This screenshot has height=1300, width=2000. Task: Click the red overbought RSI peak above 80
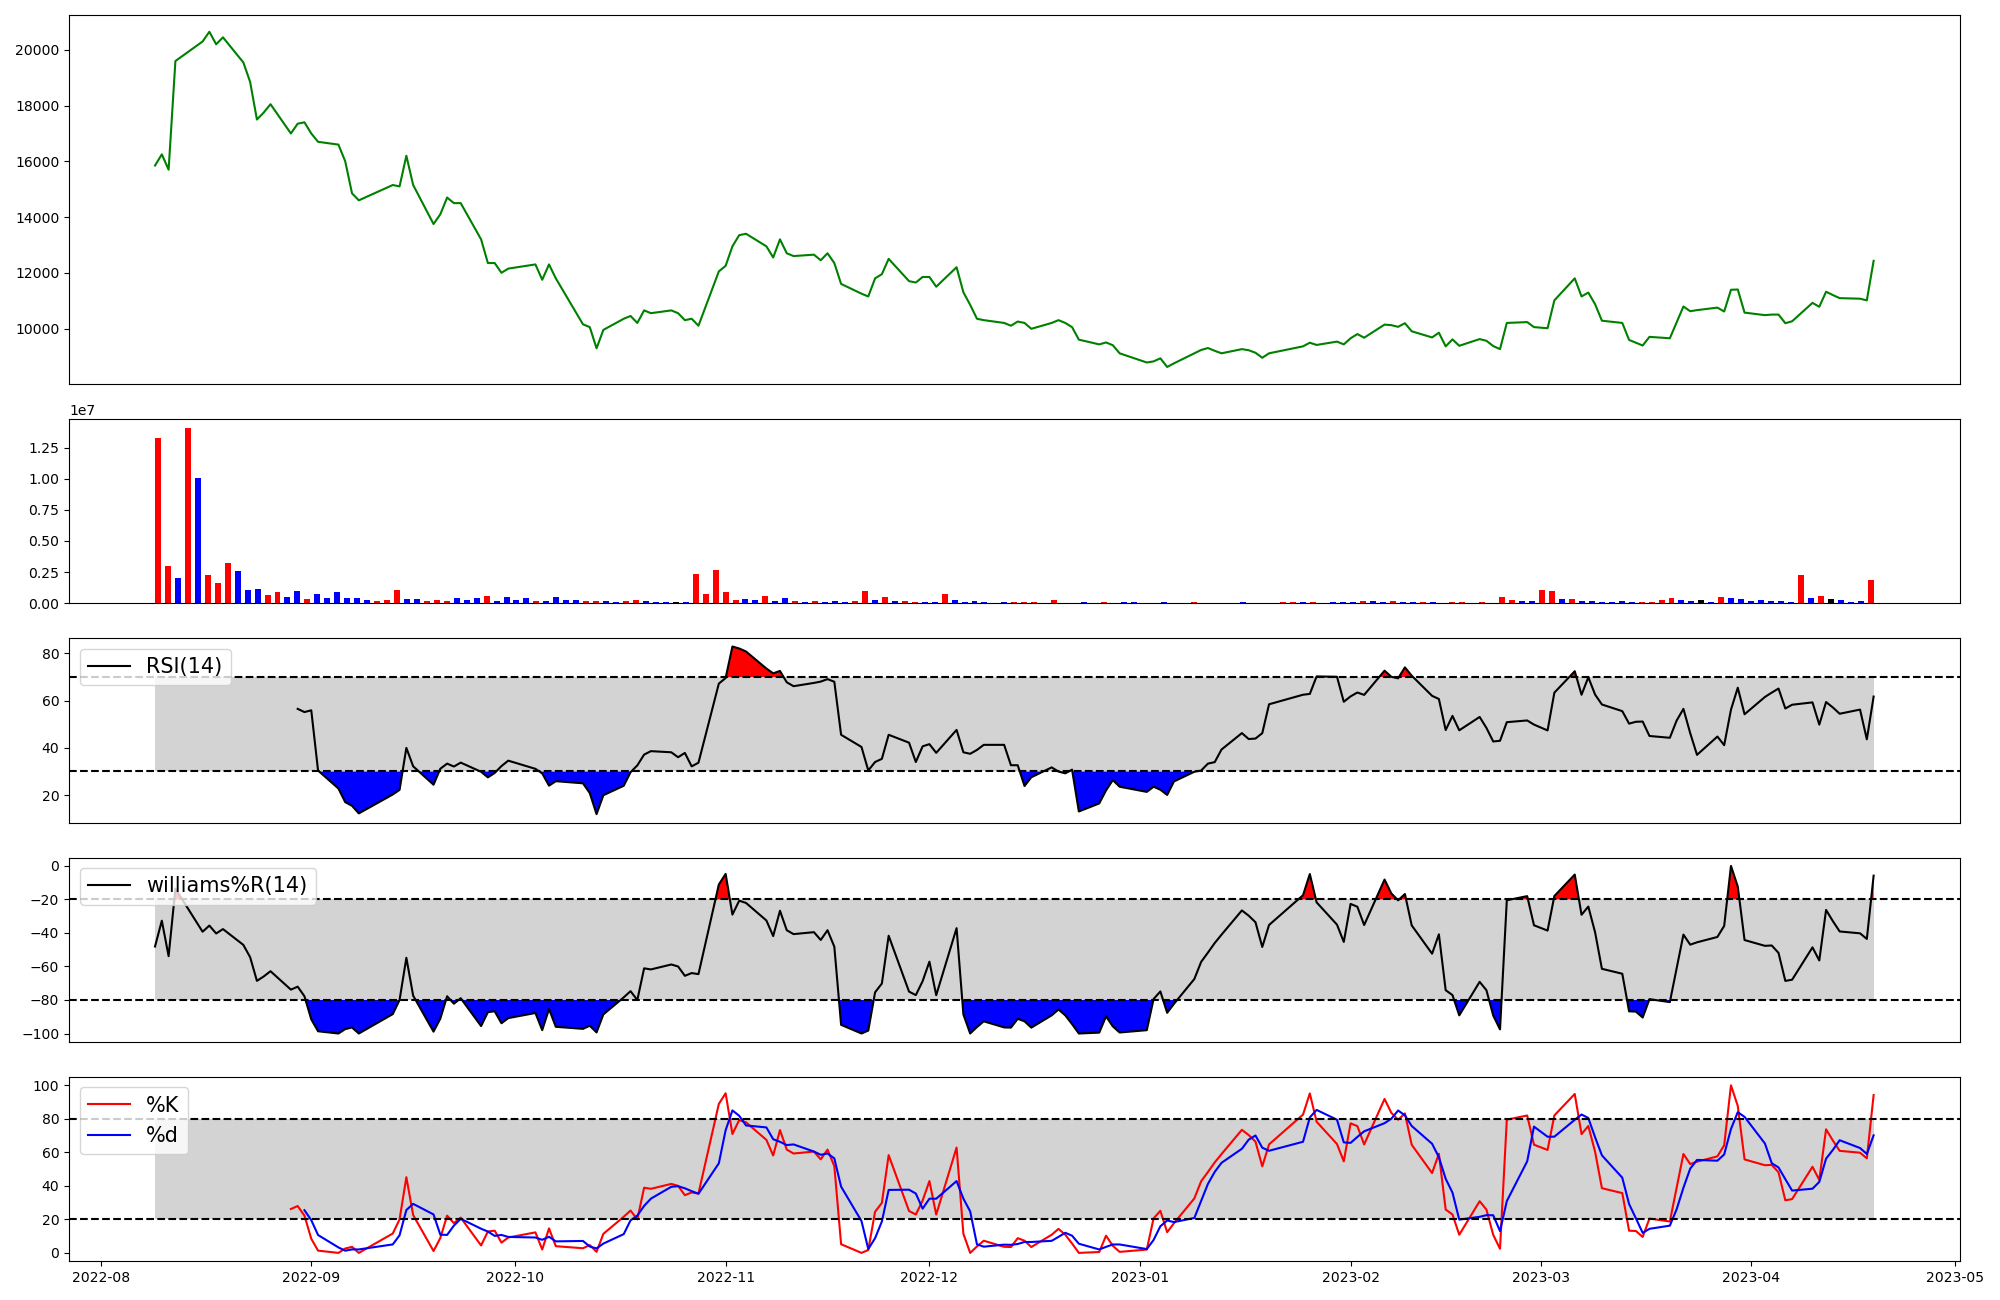click(742, 662)
